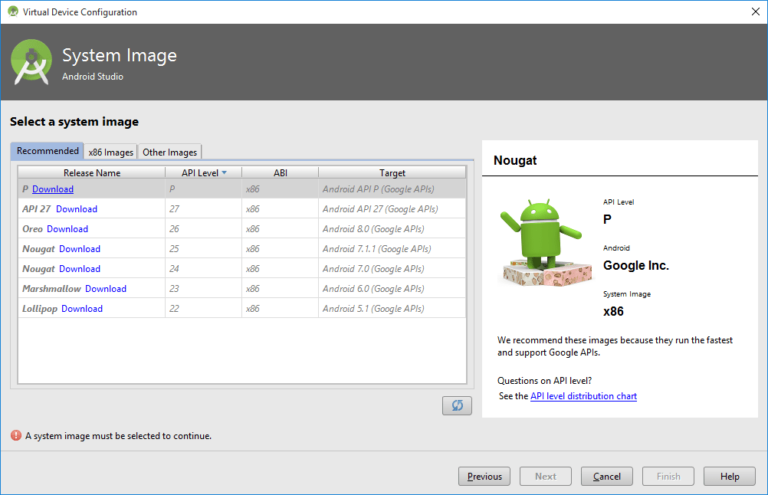Close the Virtual Device Configuration dialog
This screenshot has height=495, width=768.
(755, 12)
